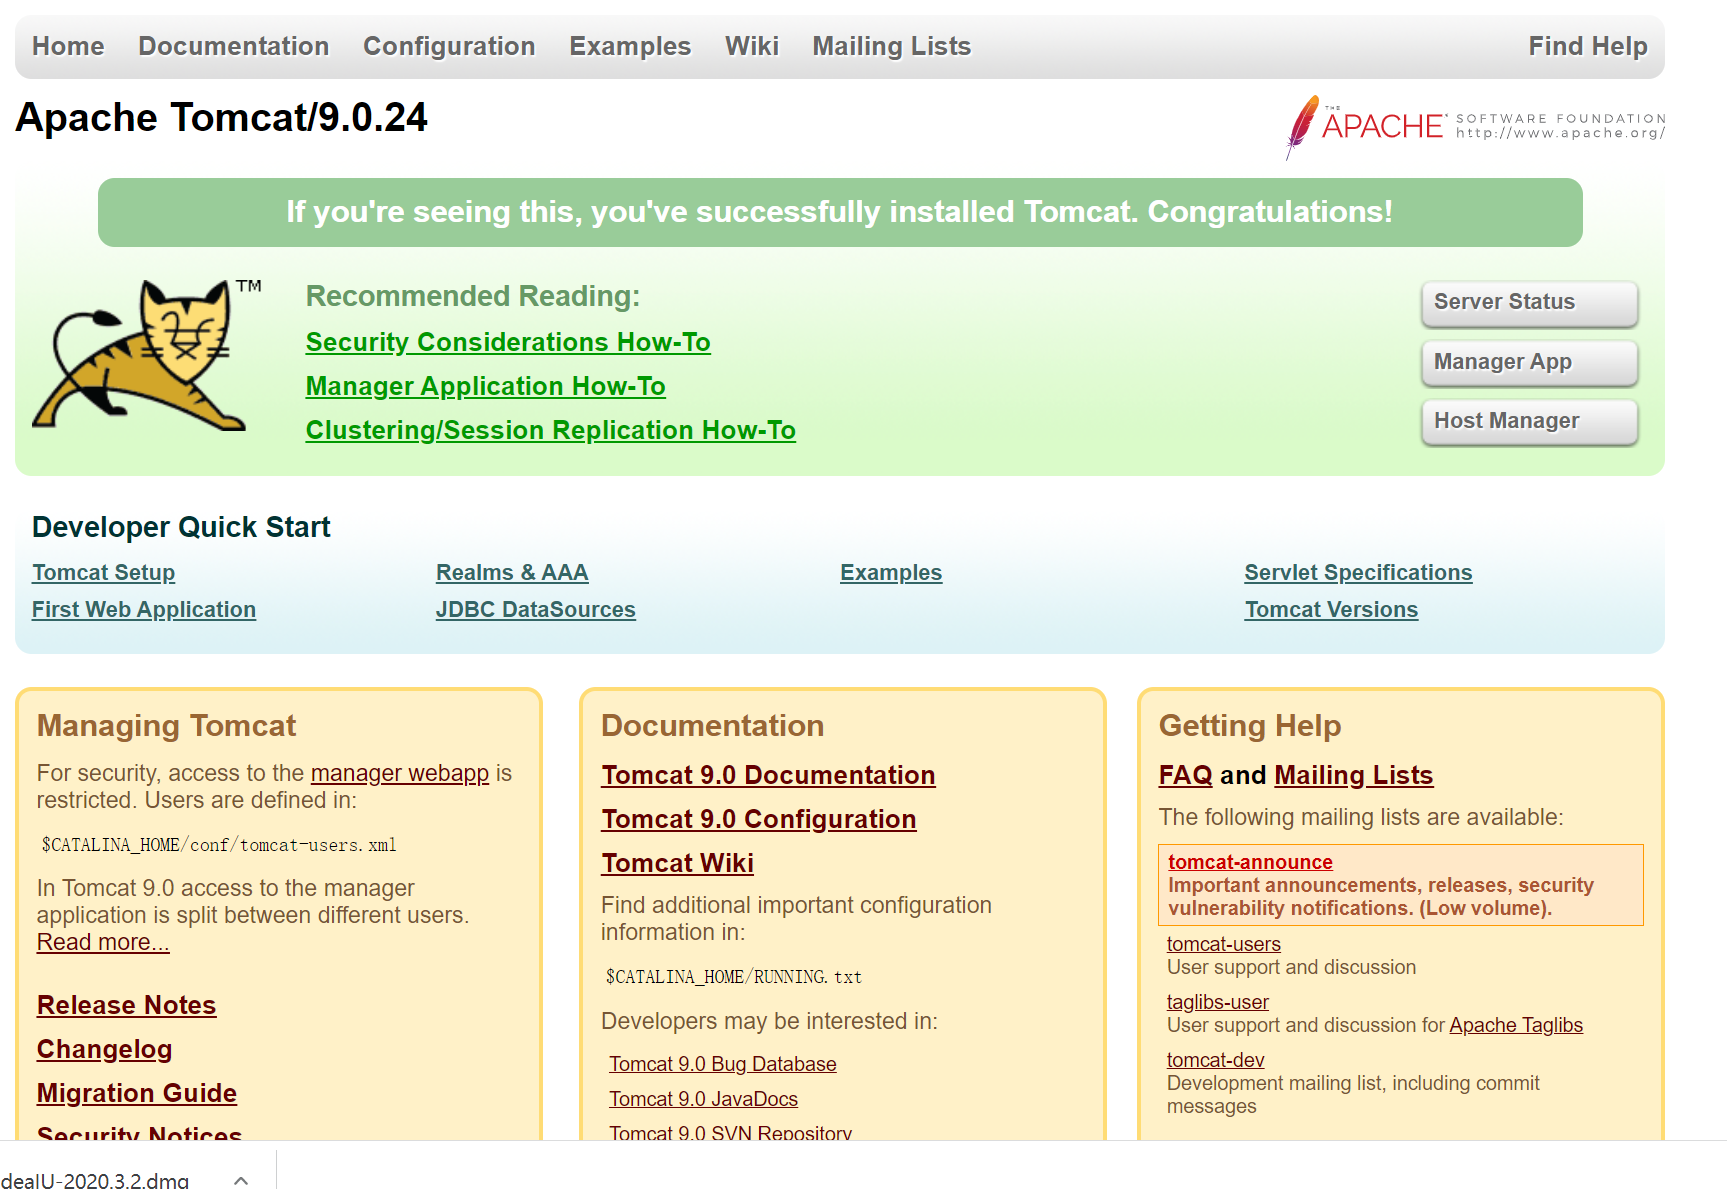
Task: Open the Server Status page
Action: point(1529,302)
